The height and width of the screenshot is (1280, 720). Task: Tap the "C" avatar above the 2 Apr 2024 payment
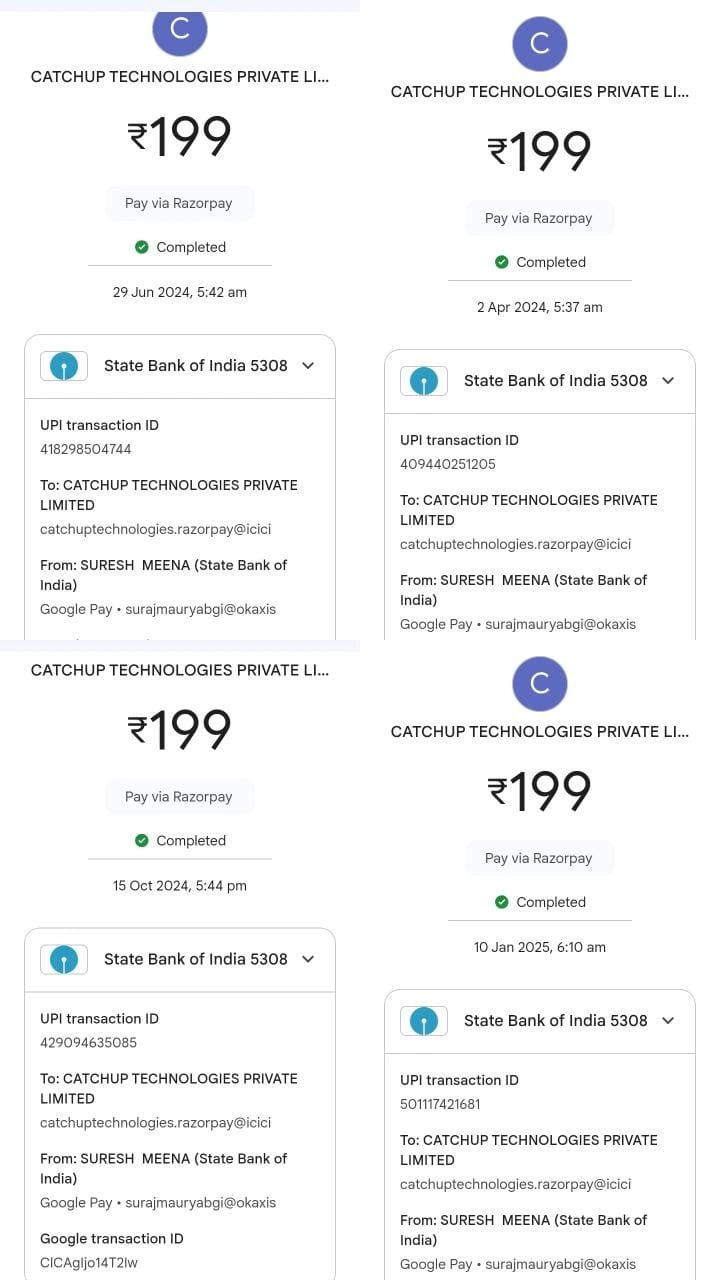point(539,44)
